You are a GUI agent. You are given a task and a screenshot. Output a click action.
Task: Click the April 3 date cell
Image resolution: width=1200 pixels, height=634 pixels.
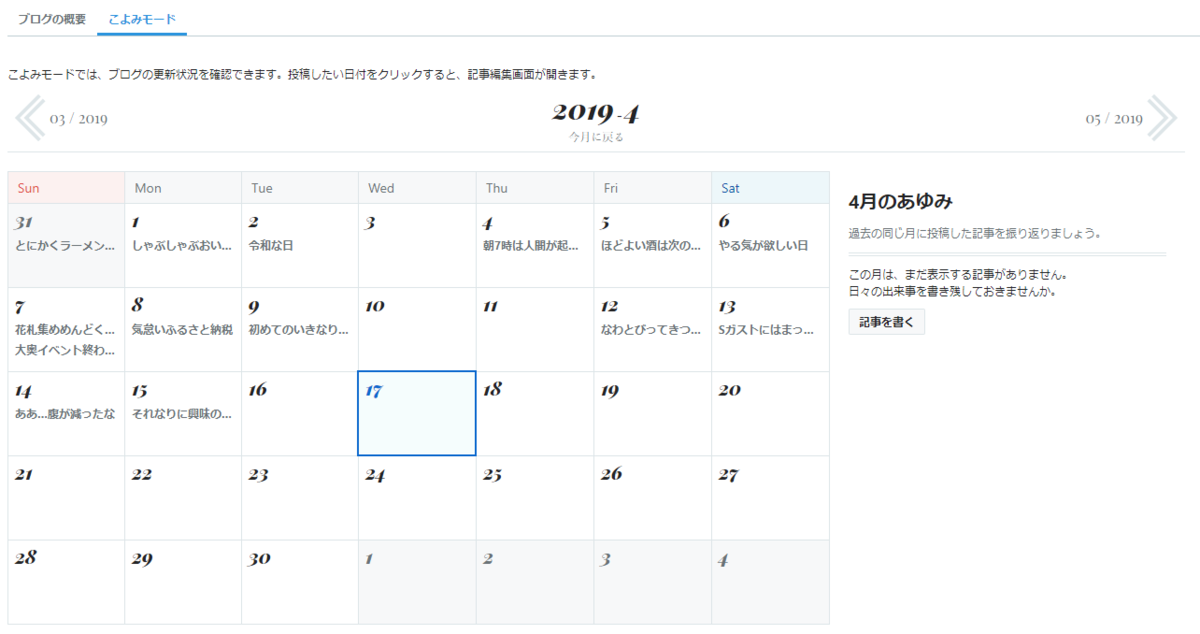[x=417, y=245]
